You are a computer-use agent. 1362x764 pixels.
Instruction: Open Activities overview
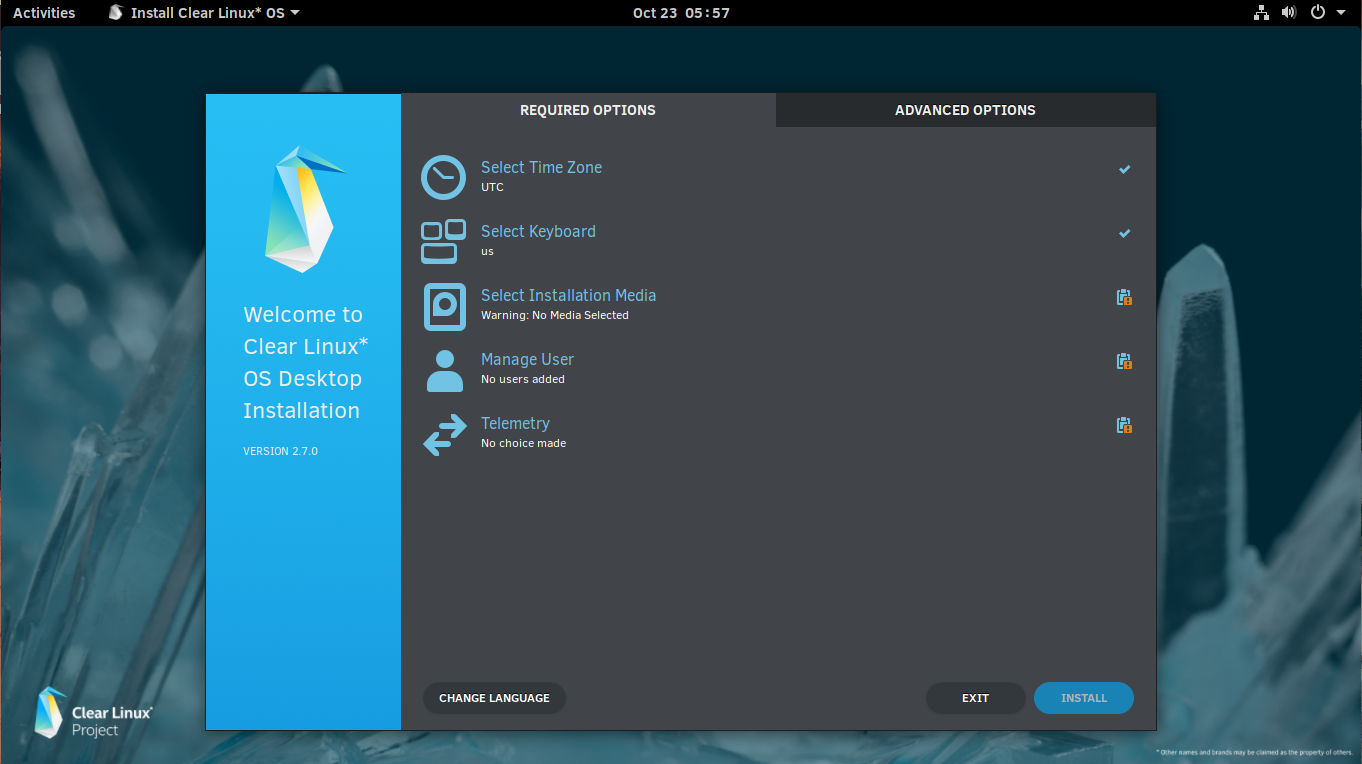44,13
